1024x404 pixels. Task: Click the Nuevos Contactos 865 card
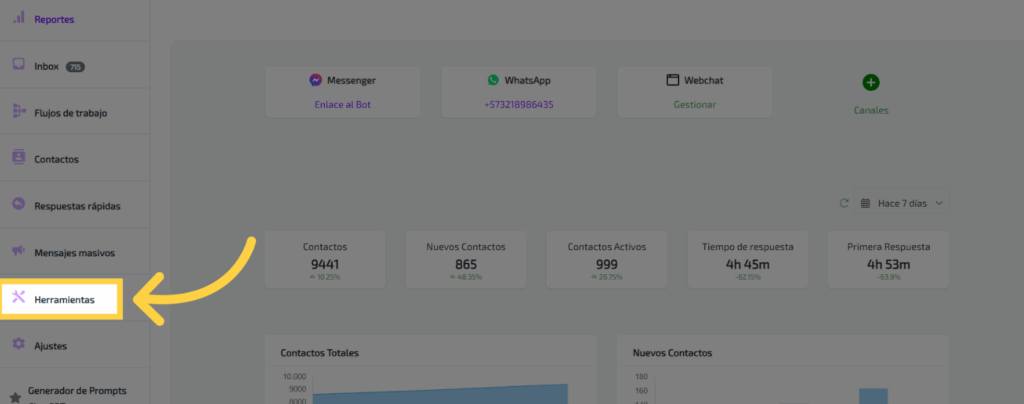click(x=465, y=260)
